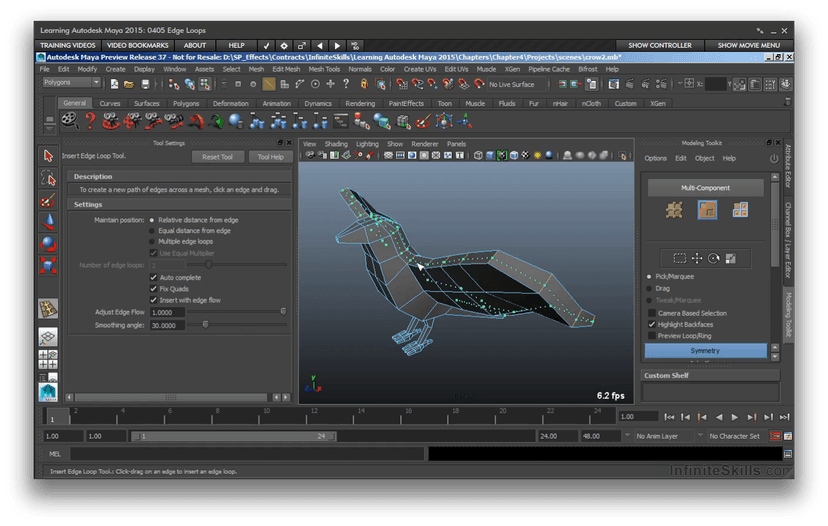Toggle the Fix Quads checkbox
828x526 pixels.
coord(154,289)
